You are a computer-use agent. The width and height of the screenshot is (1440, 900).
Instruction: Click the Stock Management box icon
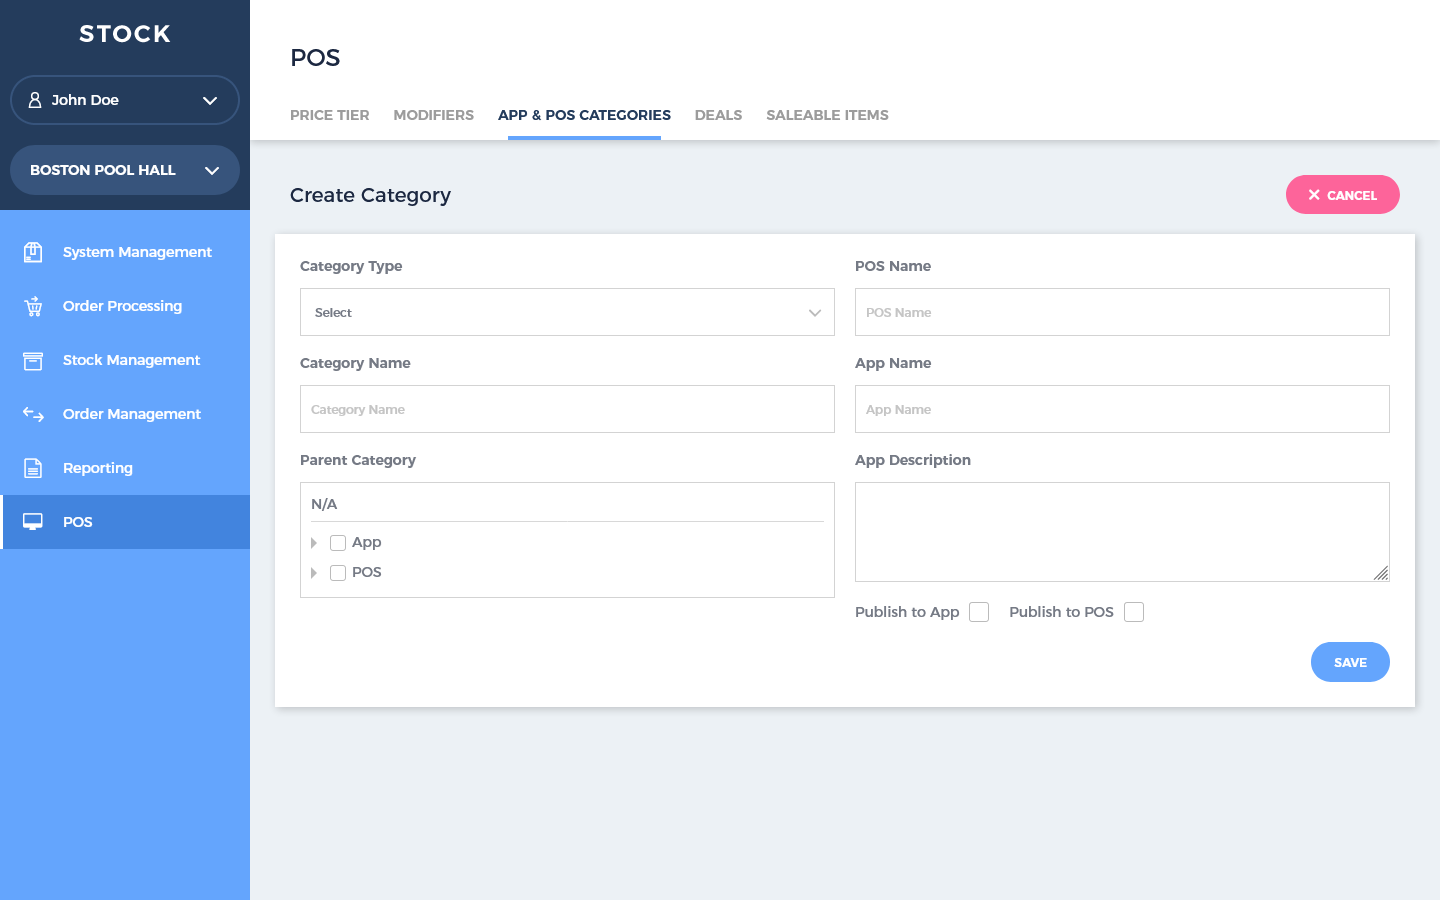(33, 360)
